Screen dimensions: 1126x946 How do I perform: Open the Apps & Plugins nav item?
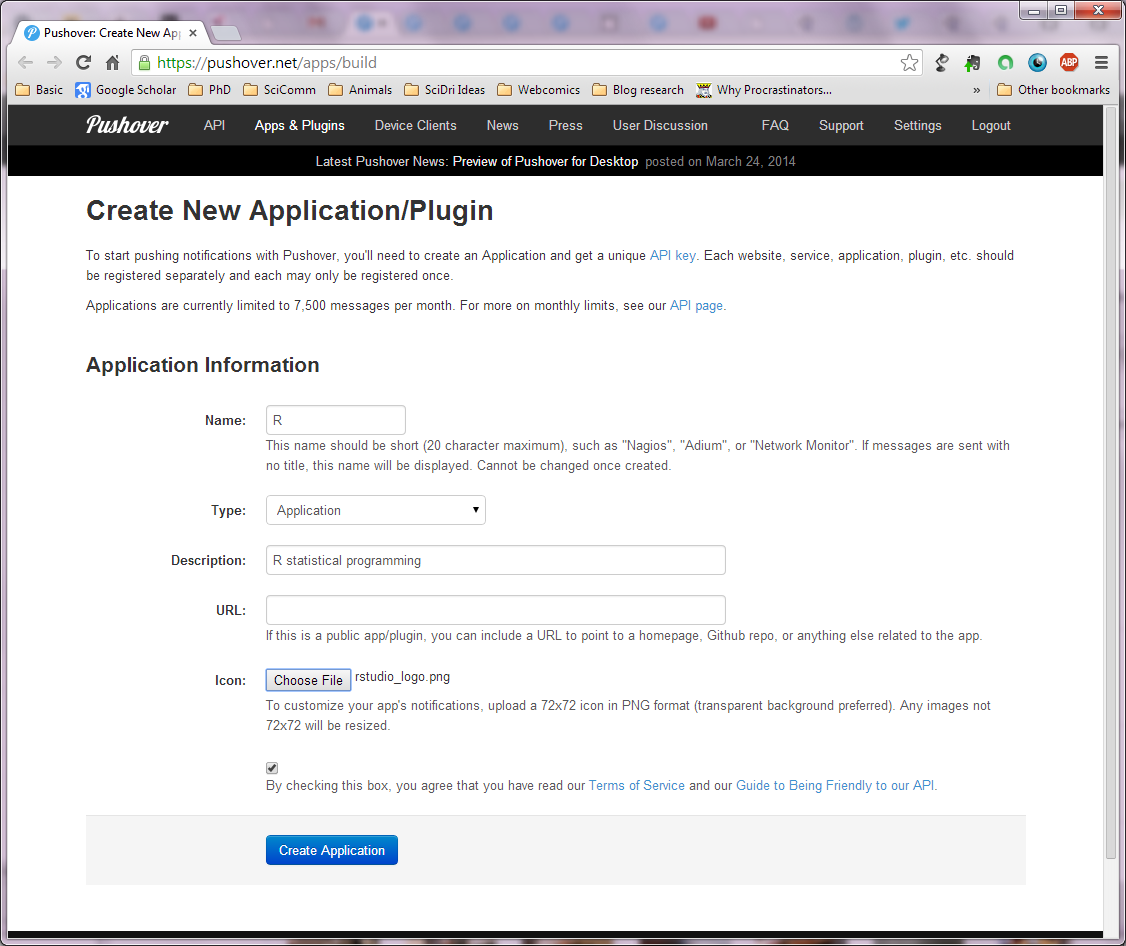(299, 125)
